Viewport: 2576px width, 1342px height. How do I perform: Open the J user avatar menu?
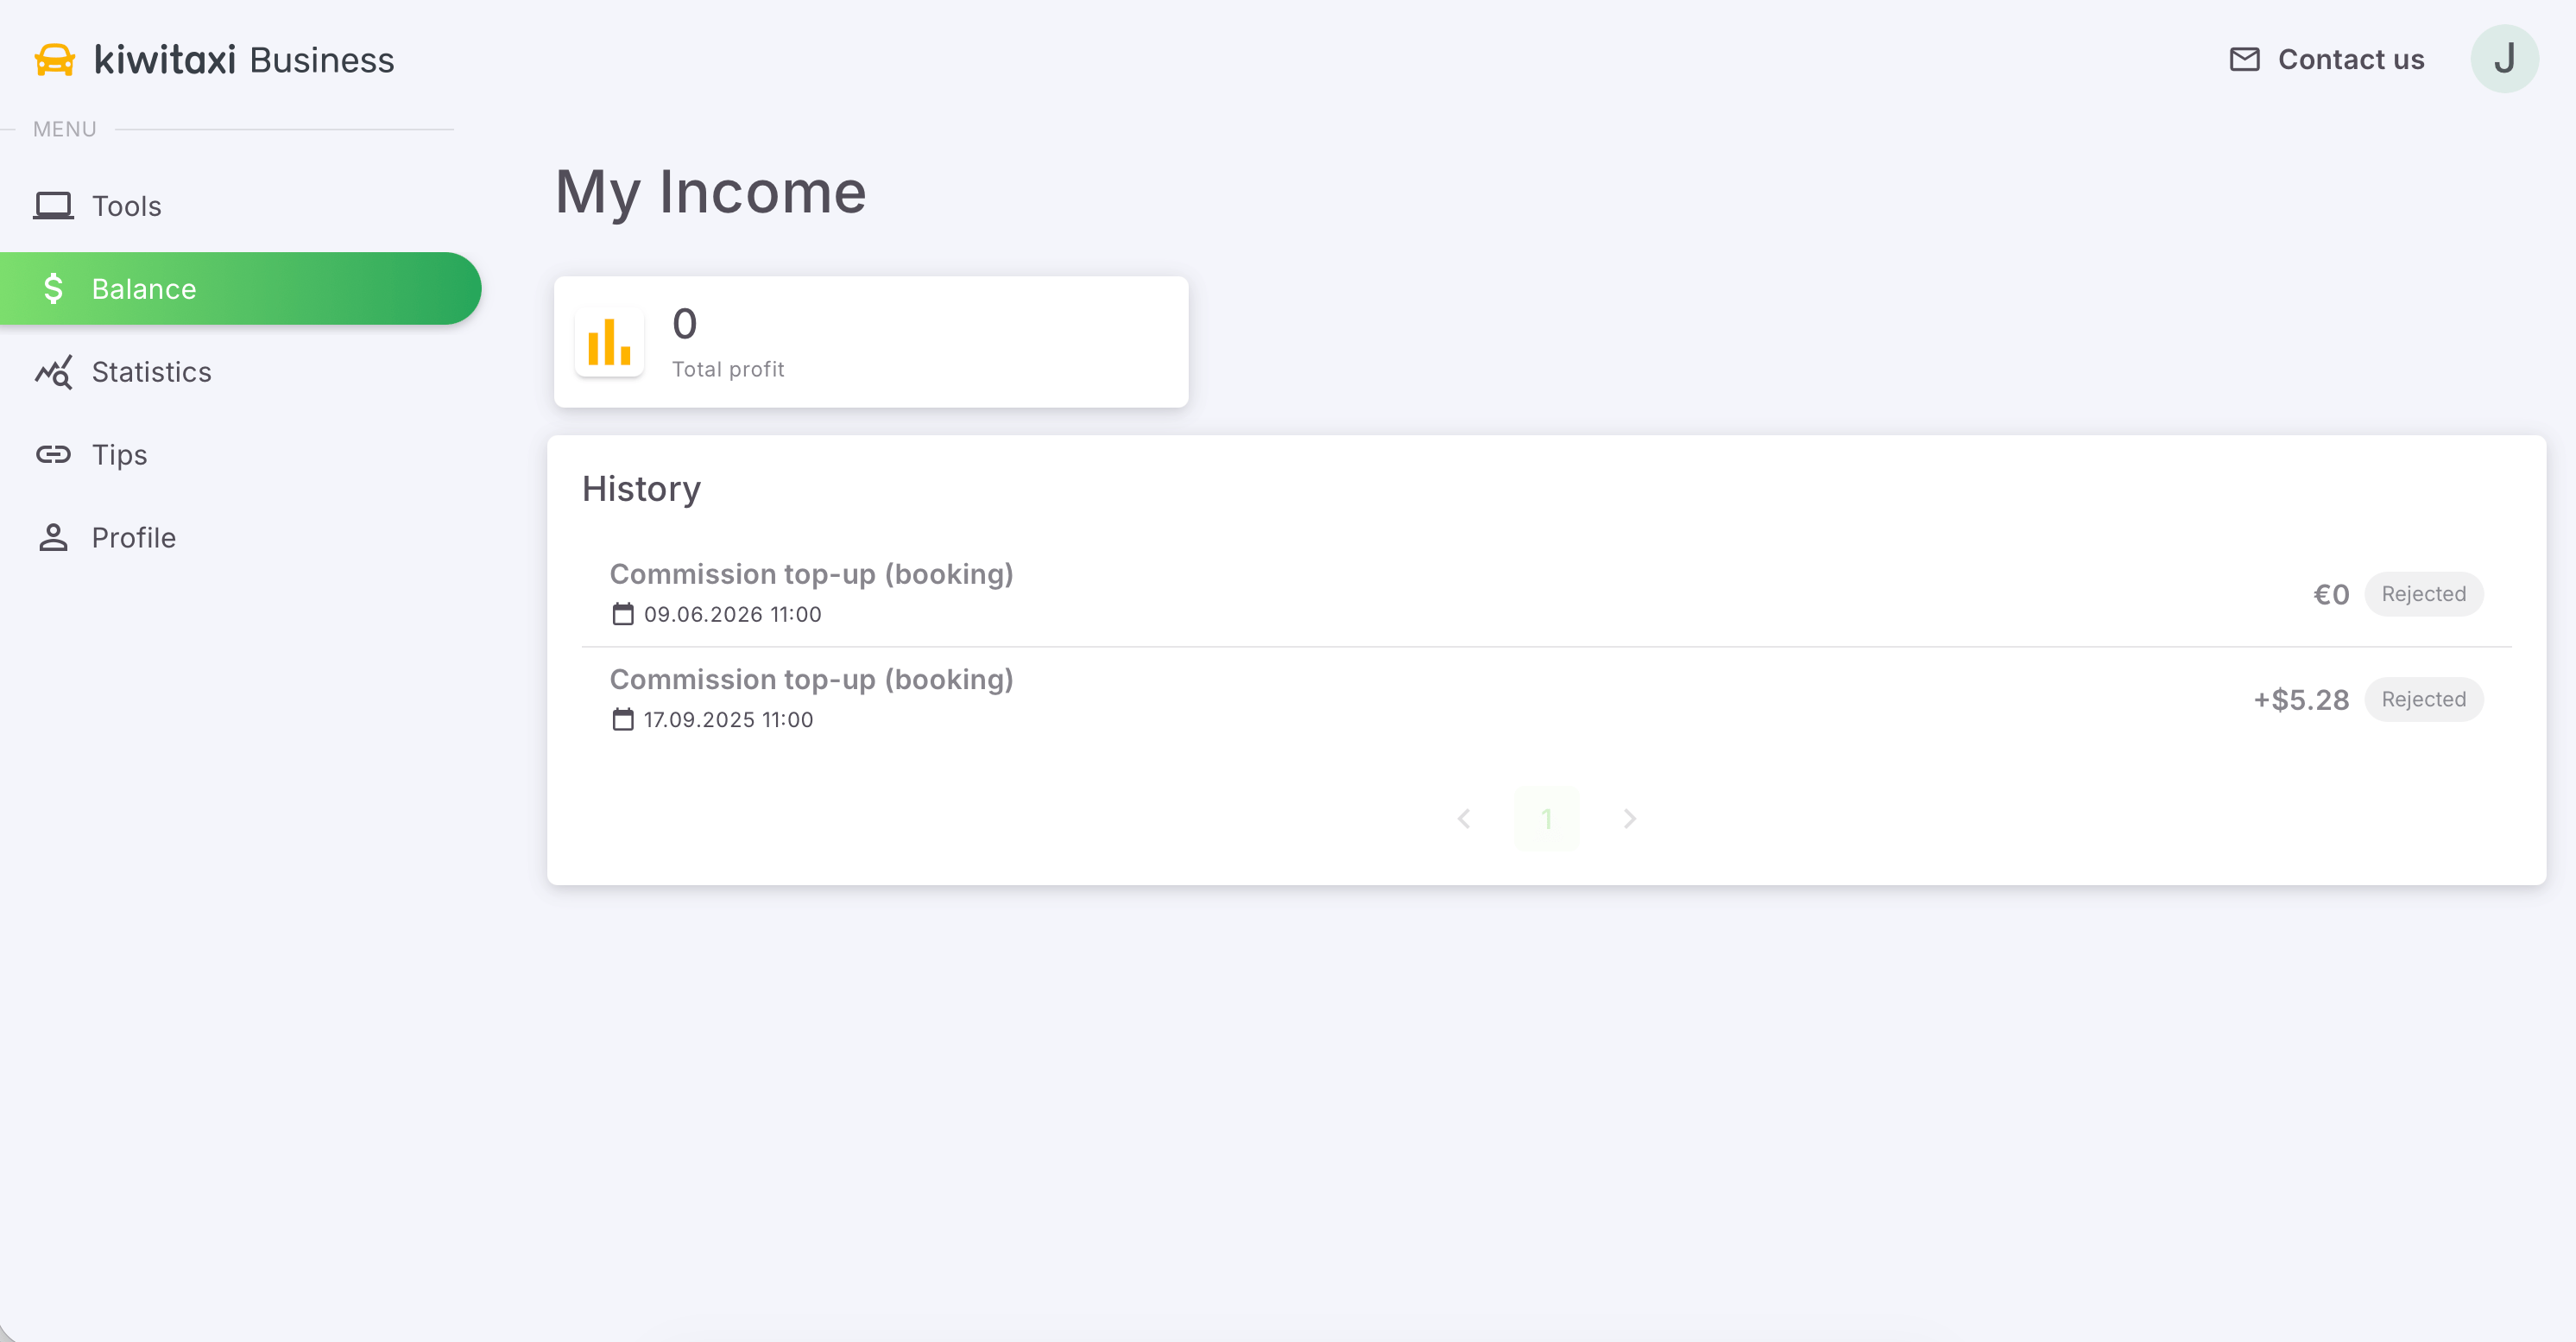click(x=2505, y=59)
